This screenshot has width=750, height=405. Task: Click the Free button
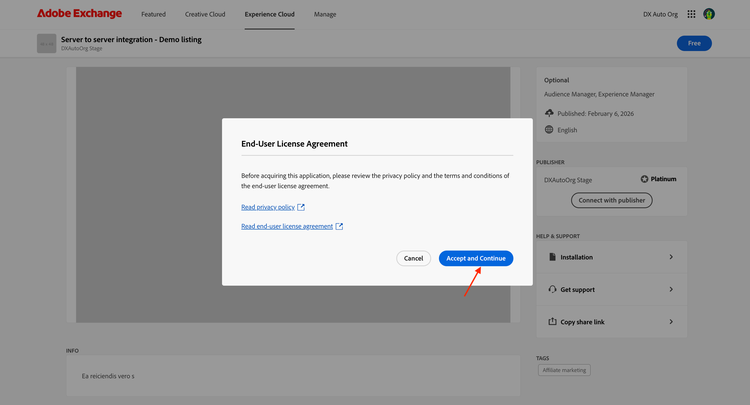[x=694, y=44]
